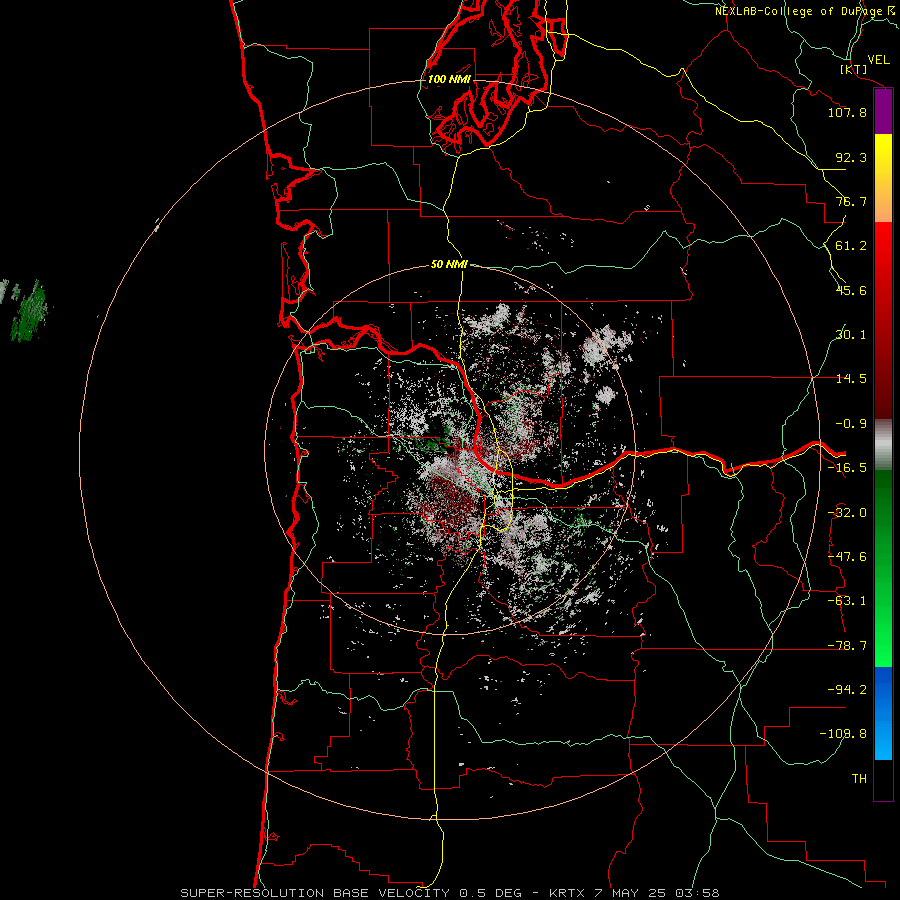Click the -109.8 legend value

(x=843, y=734)
